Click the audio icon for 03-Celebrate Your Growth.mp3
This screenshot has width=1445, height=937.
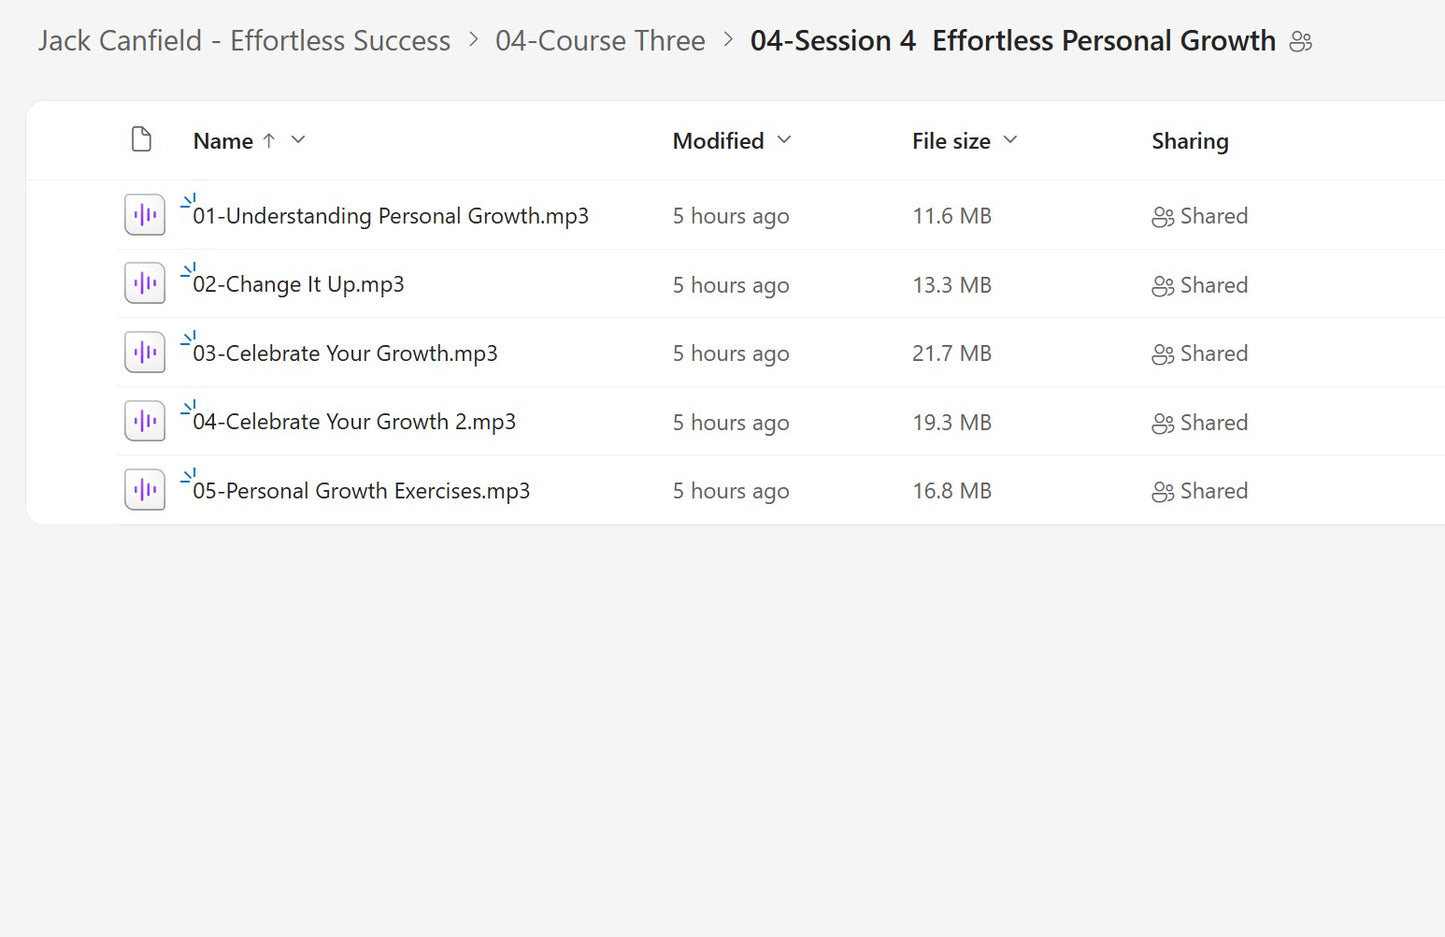point(144,352)
